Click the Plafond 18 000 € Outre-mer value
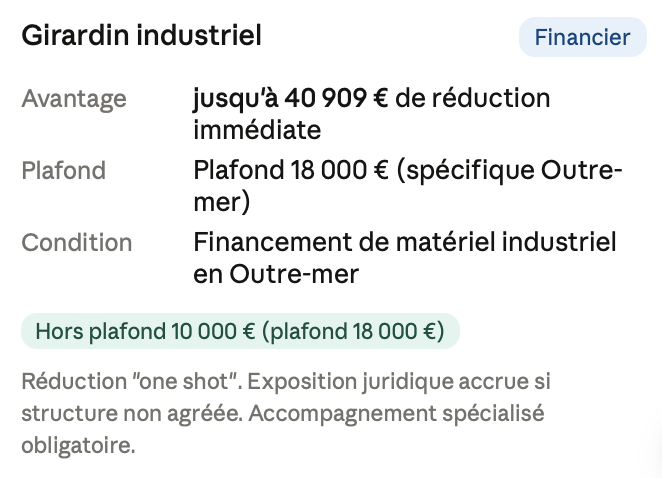The image size is (662, 478). coord(408,186)
